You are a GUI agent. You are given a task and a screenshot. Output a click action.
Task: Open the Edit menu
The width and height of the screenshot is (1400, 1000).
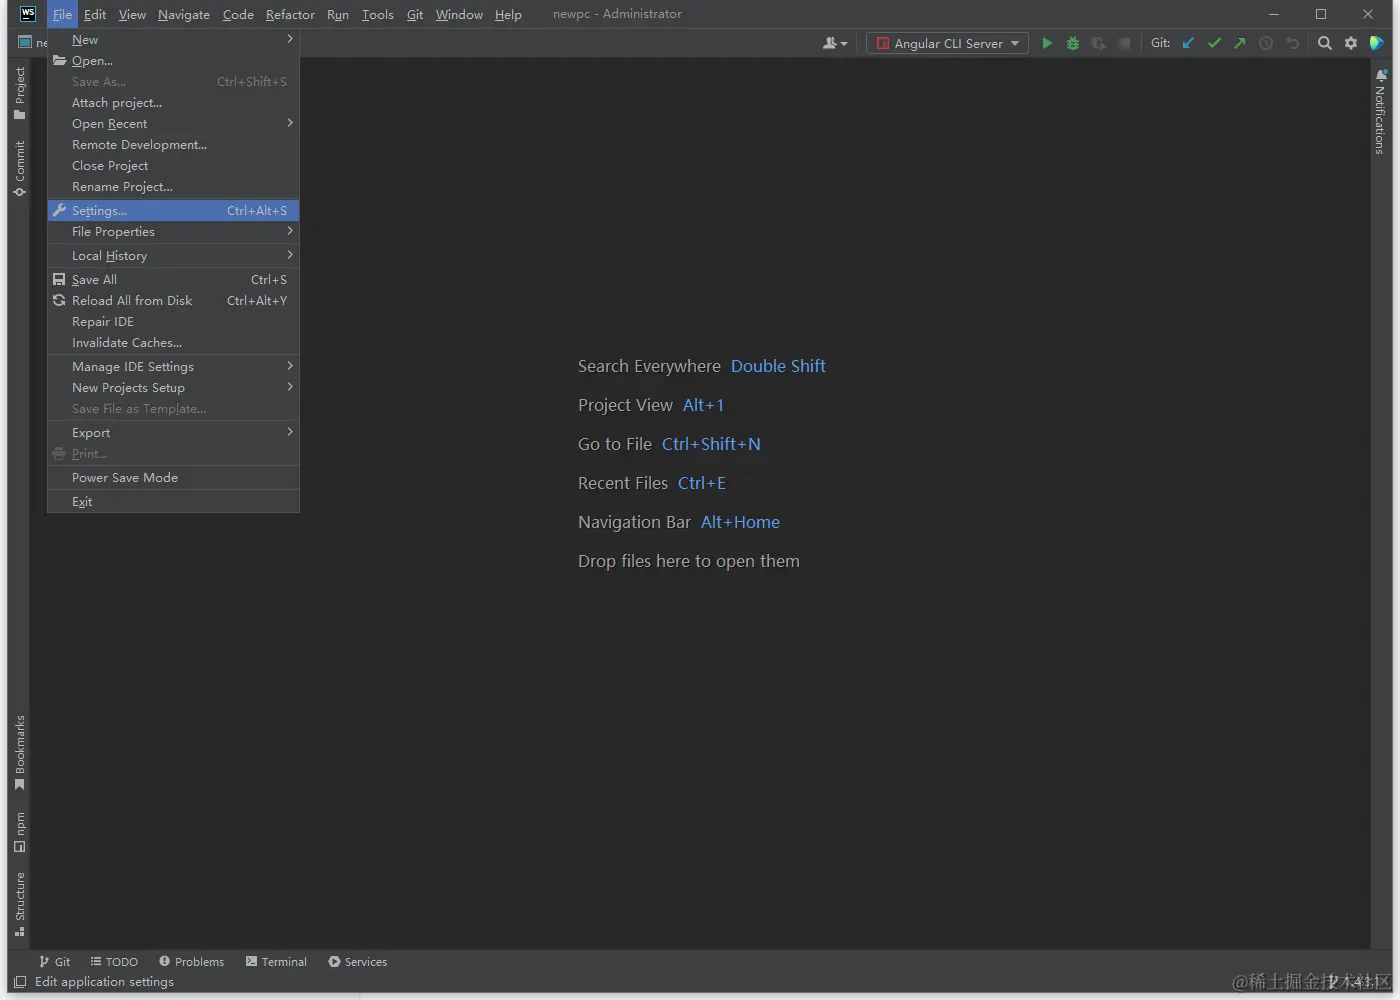tap(95, 14)
